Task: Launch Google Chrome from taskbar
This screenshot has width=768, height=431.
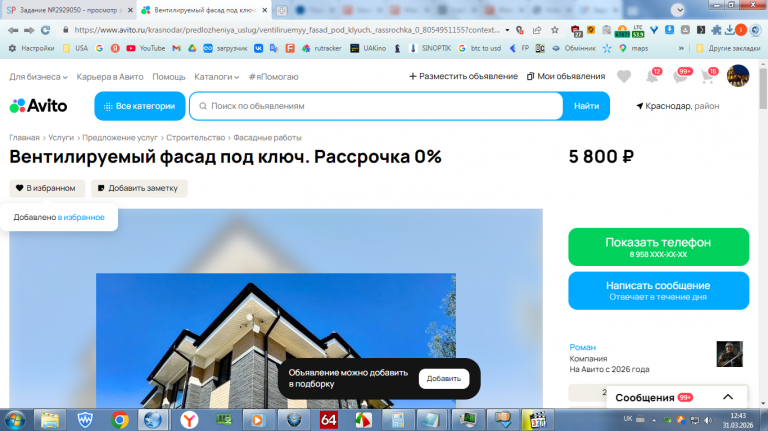Action: coord(120,420)
